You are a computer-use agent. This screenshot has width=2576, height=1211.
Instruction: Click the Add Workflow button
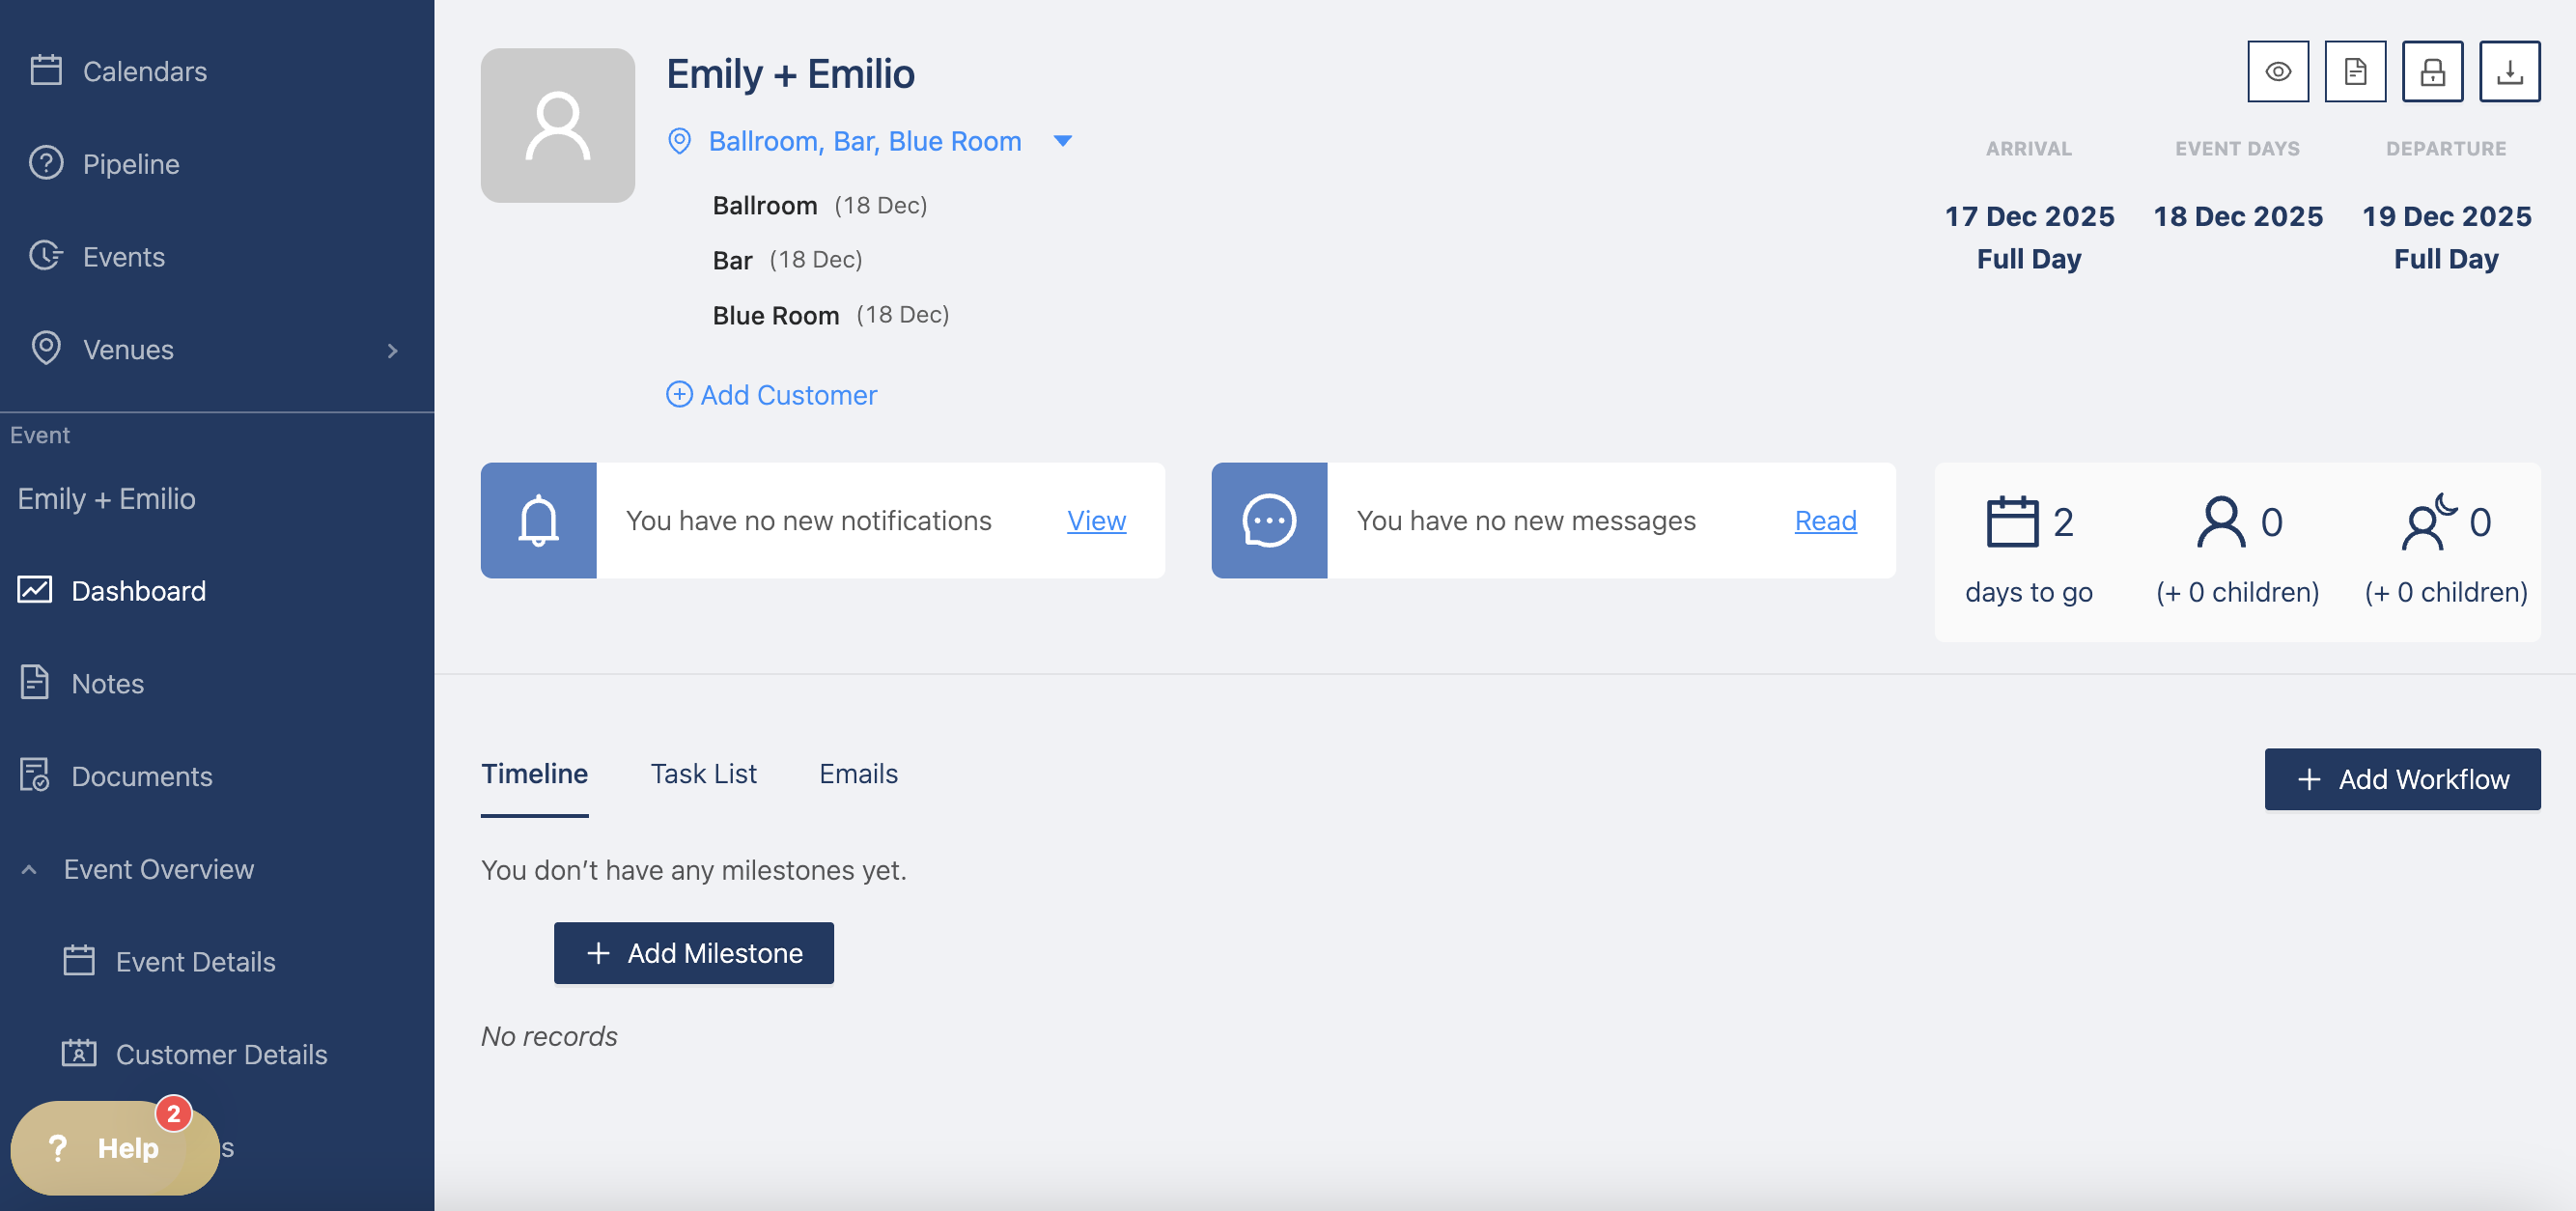coord(2401,779)
